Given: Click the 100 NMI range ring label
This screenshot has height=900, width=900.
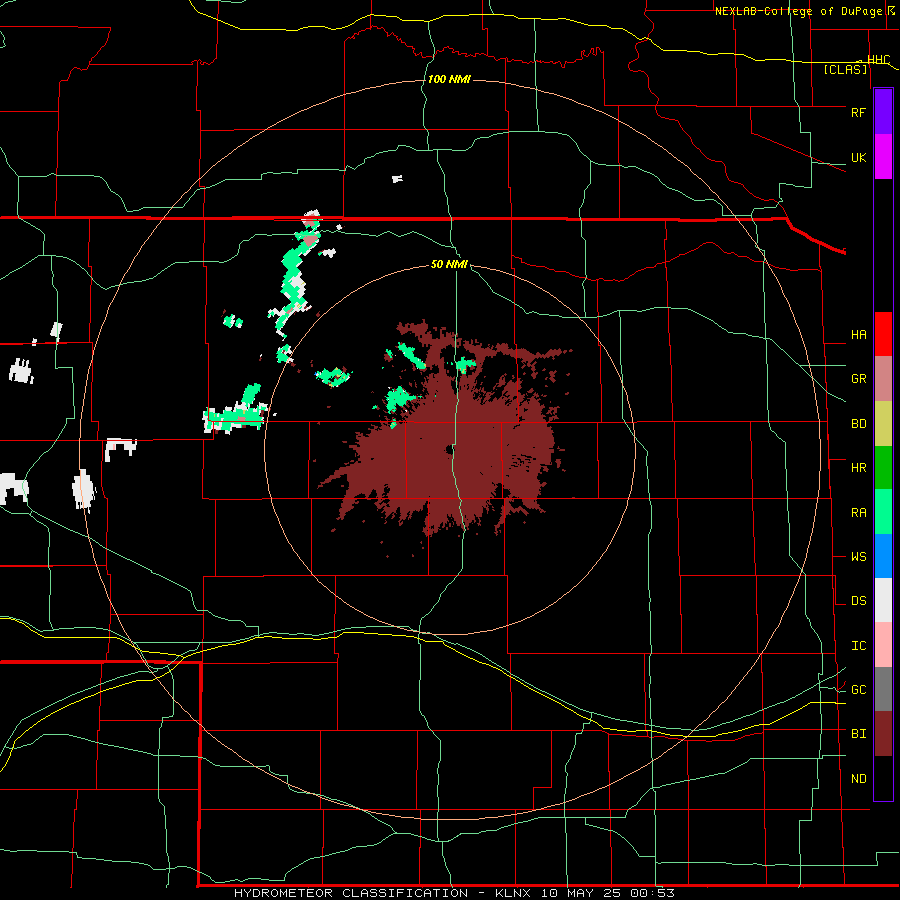Looking at the screenshot, I should pyautogui.click(x=449, y=79).
